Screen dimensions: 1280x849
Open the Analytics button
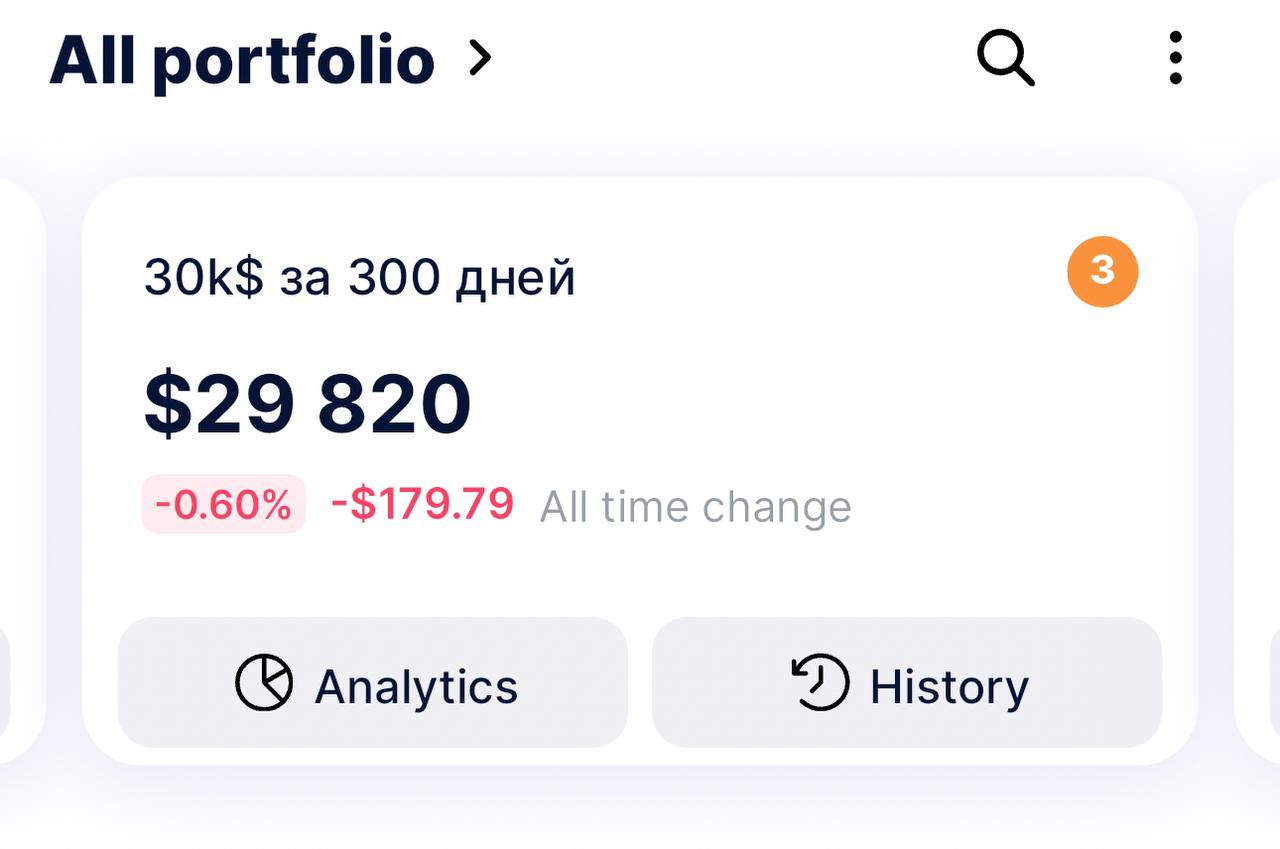click(x=373, y=682)
